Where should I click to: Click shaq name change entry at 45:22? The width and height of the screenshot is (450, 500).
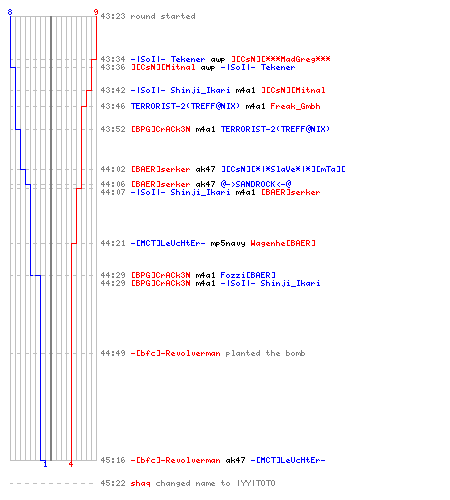[188, 483]
